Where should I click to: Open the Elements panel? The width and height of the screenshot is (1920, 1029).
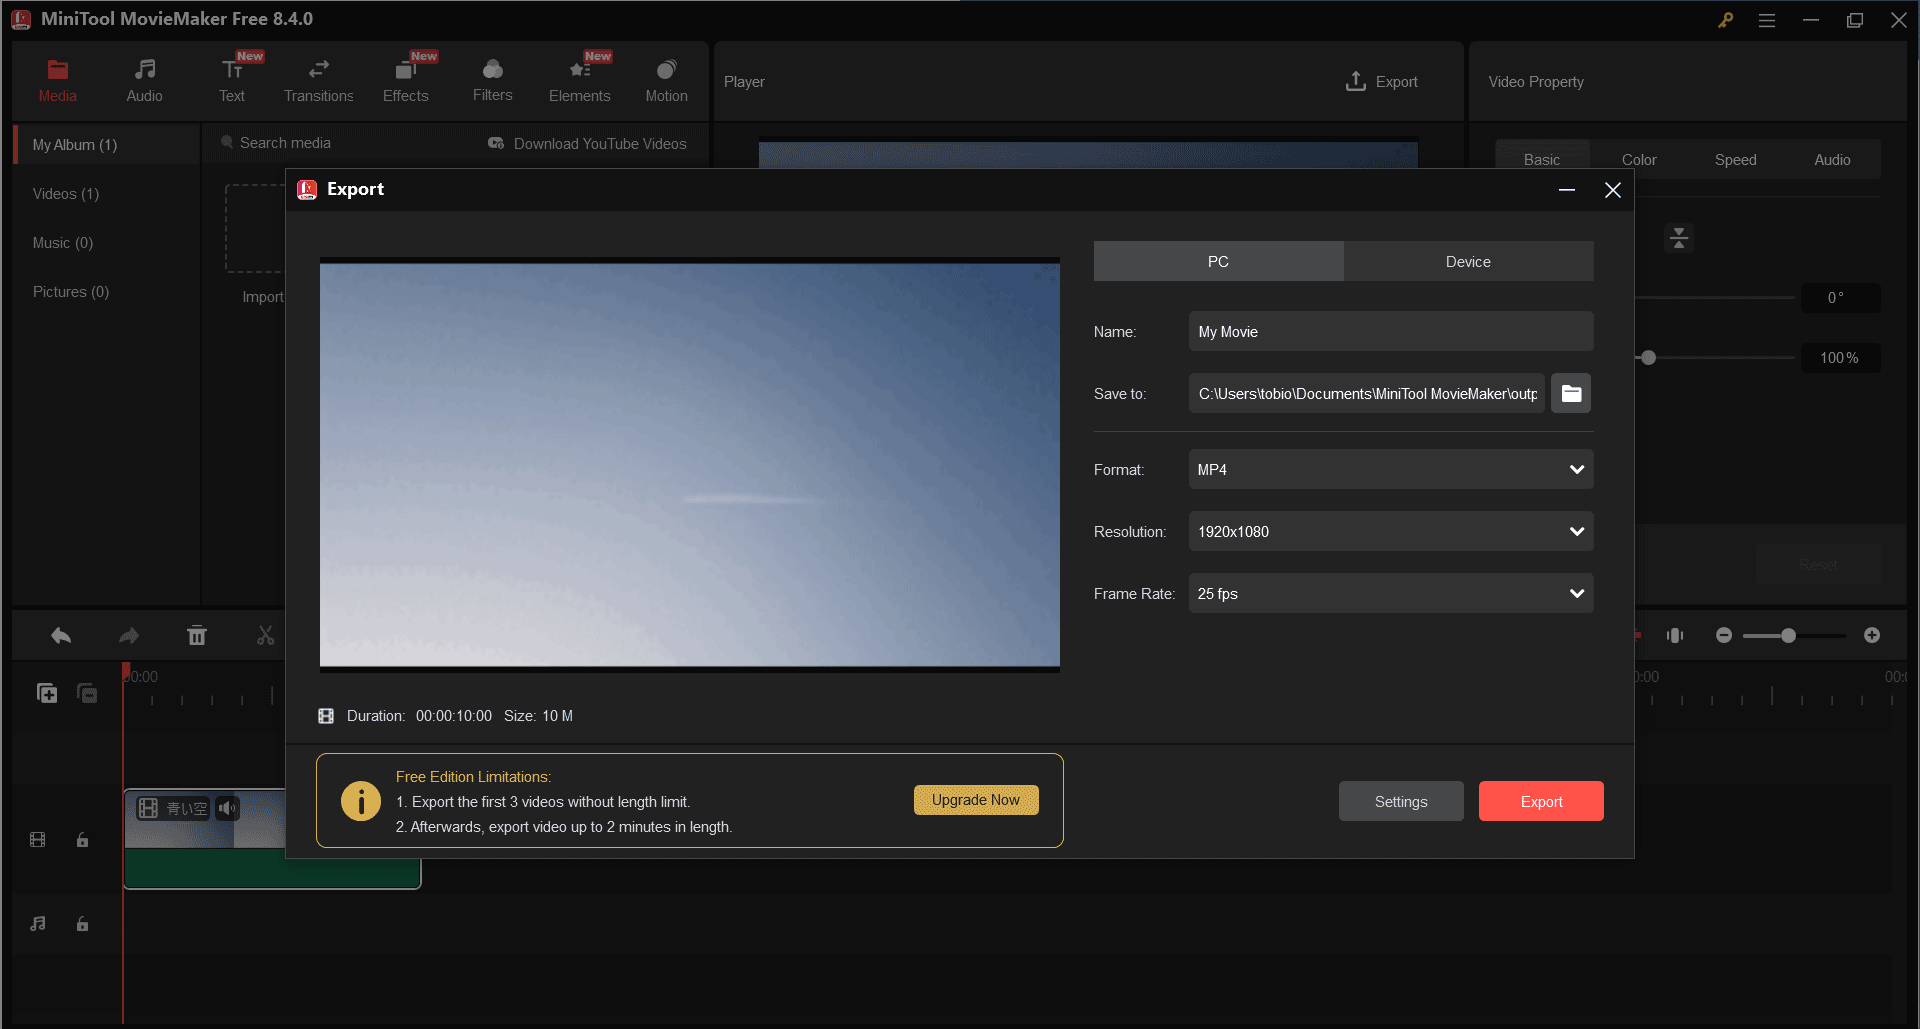pos(579,72)
